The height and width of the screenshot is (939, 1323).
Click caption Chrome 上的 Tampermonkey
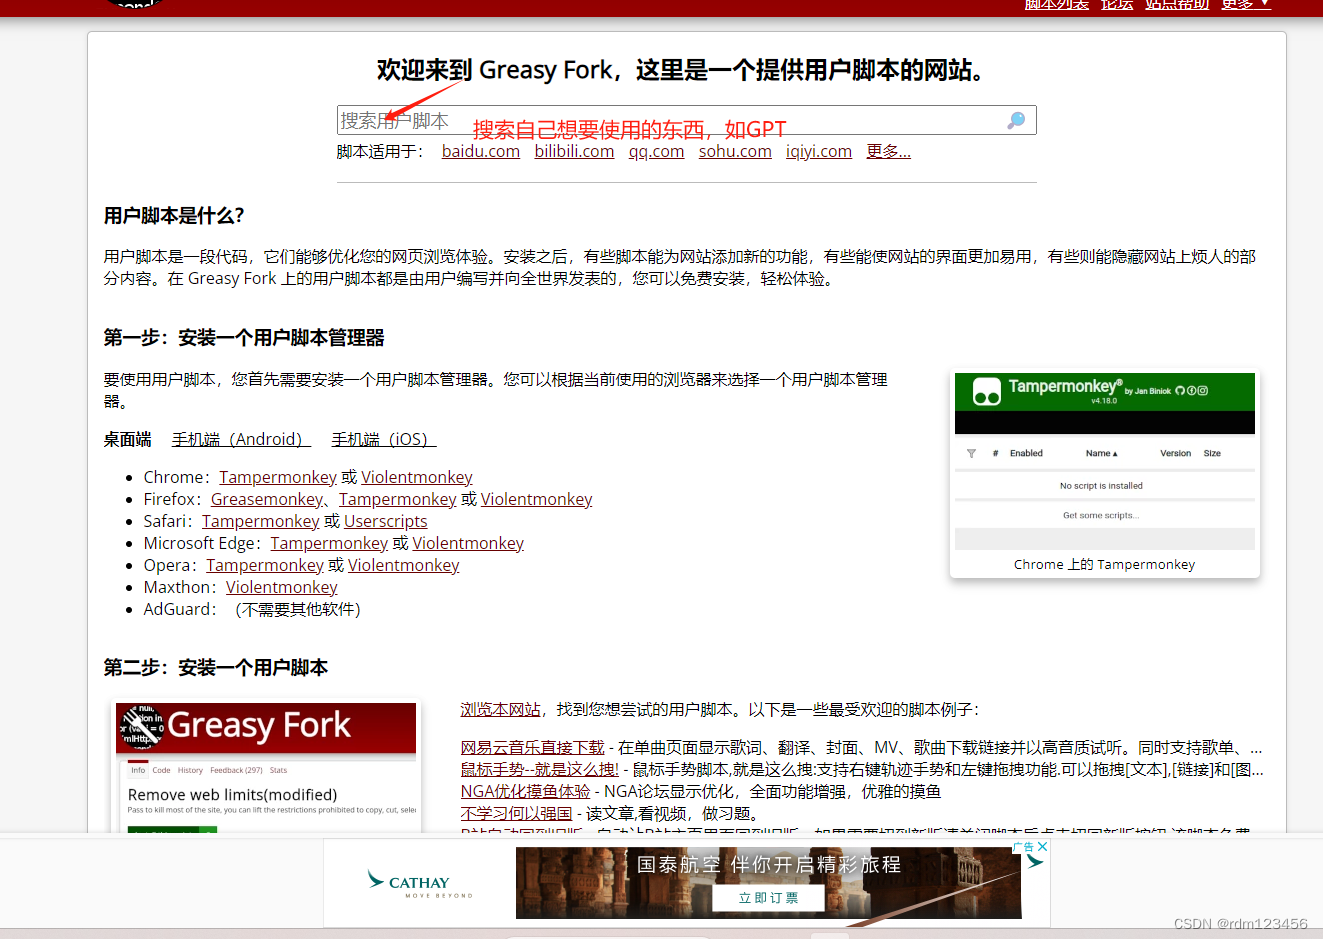point(1104,564)
